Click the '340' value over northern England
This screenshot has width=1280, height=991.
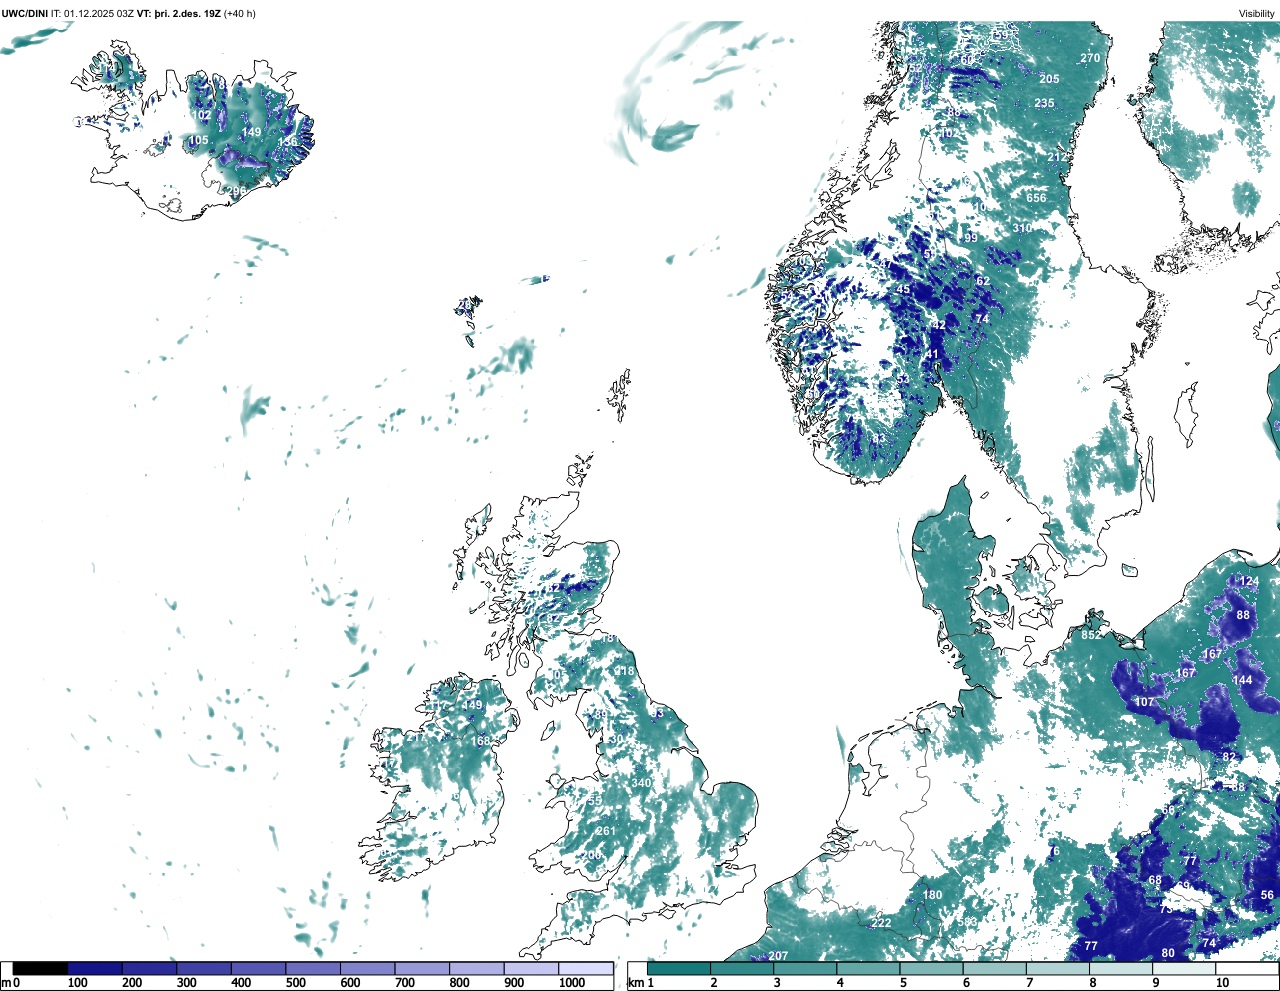tap(642, 783)
